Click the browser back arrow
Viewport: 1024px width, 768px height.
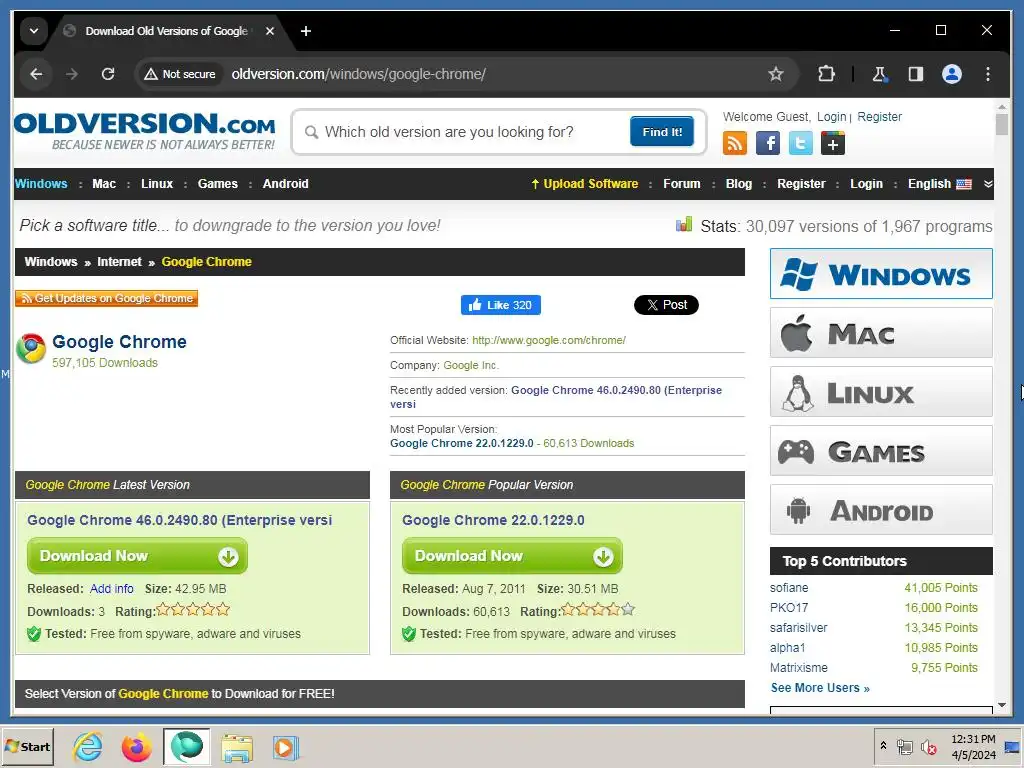36,74
